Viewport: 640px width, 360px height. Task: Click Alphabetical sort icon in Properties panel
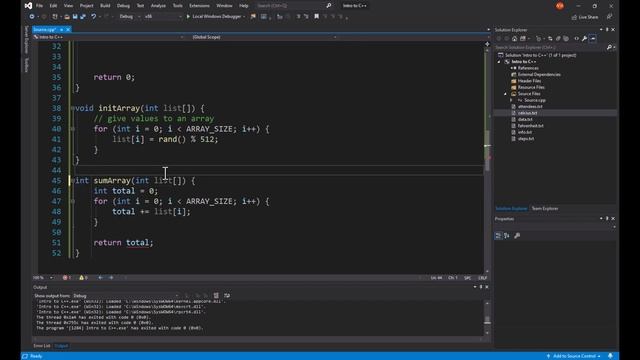[x=507, y=236]
